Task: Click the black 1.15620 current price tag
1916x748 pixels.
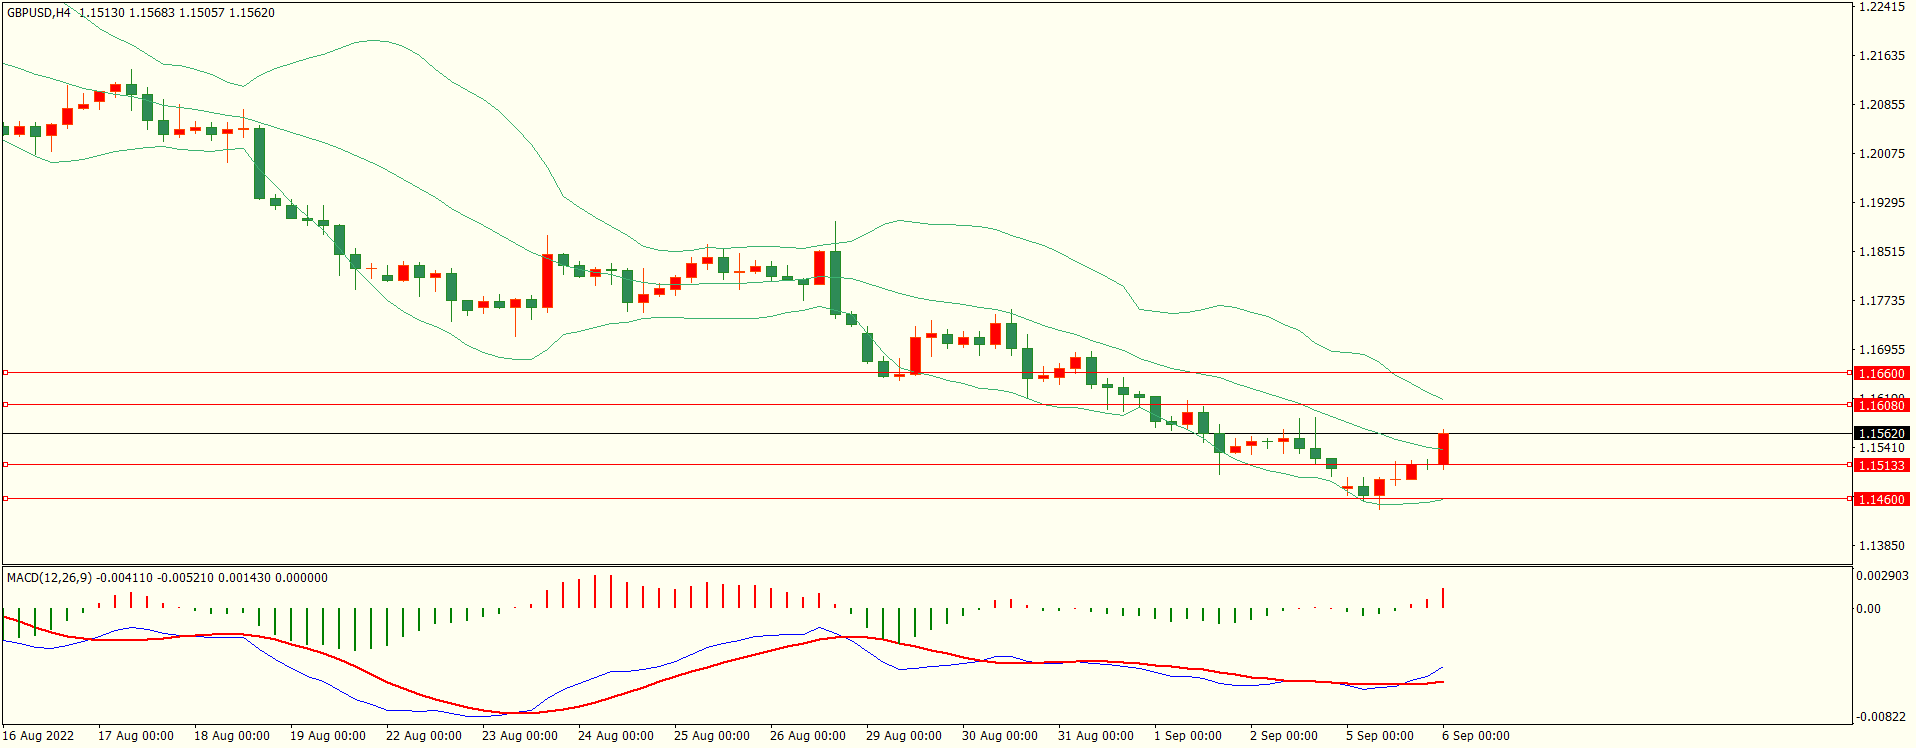Action: pyautogui.click(x=1881, y=433)
